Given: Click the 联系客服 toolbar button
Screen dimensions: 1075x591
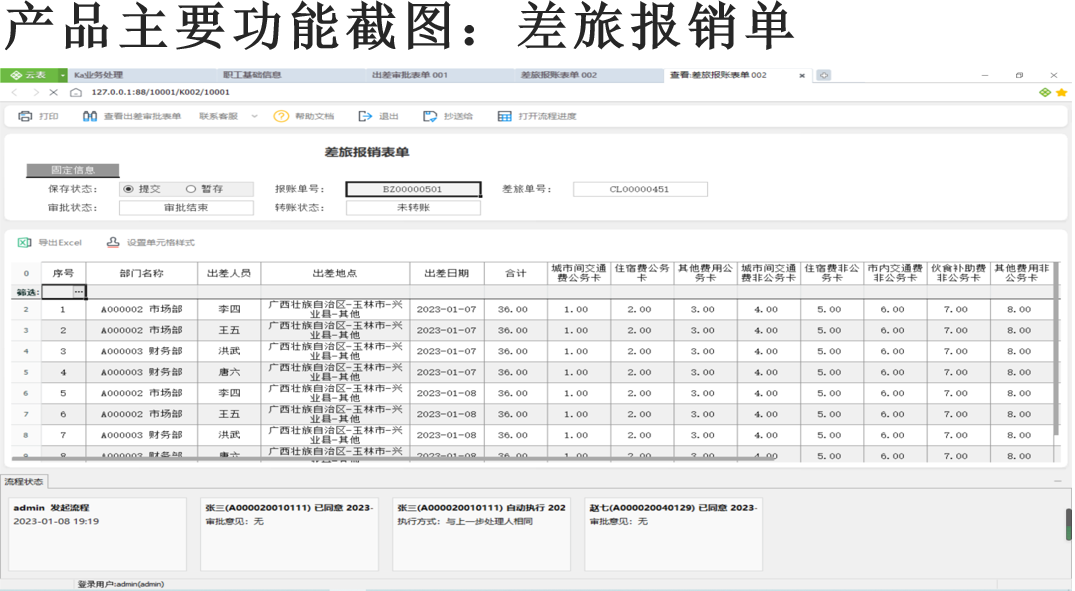Looking at the screenshot, I should coord(219,117).
